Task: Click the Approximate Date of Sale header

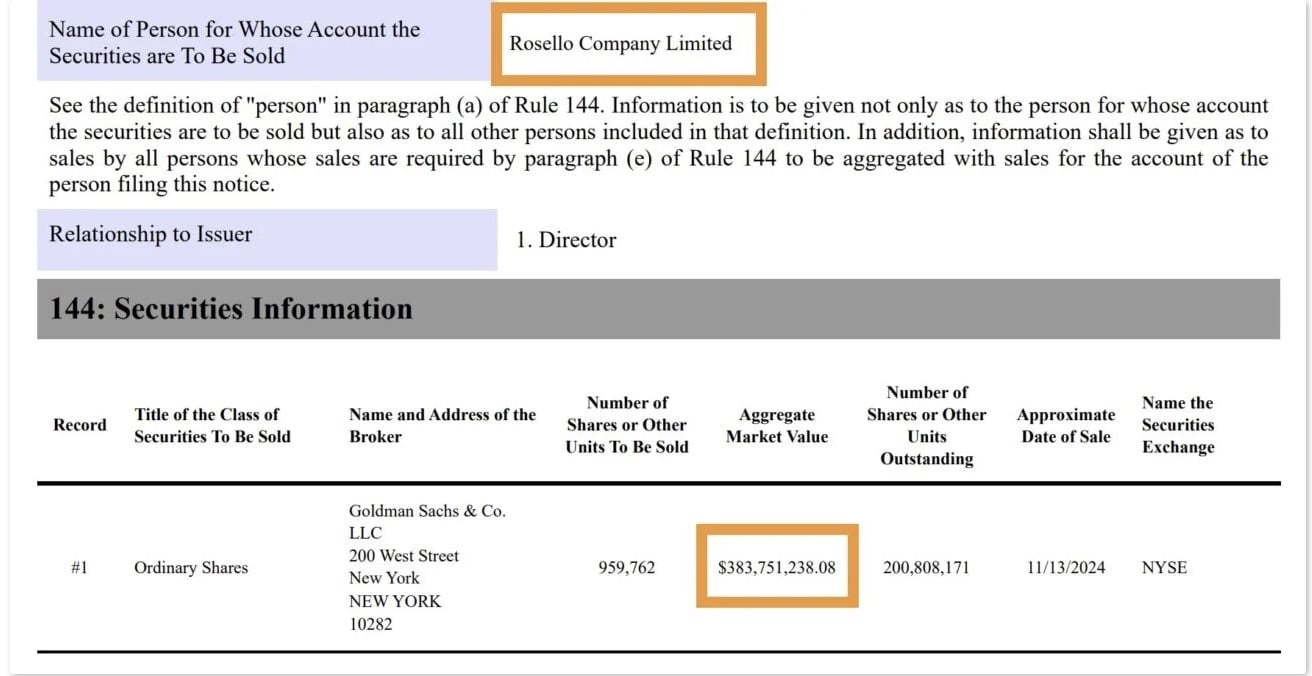Action: (x=1066, y=425)
